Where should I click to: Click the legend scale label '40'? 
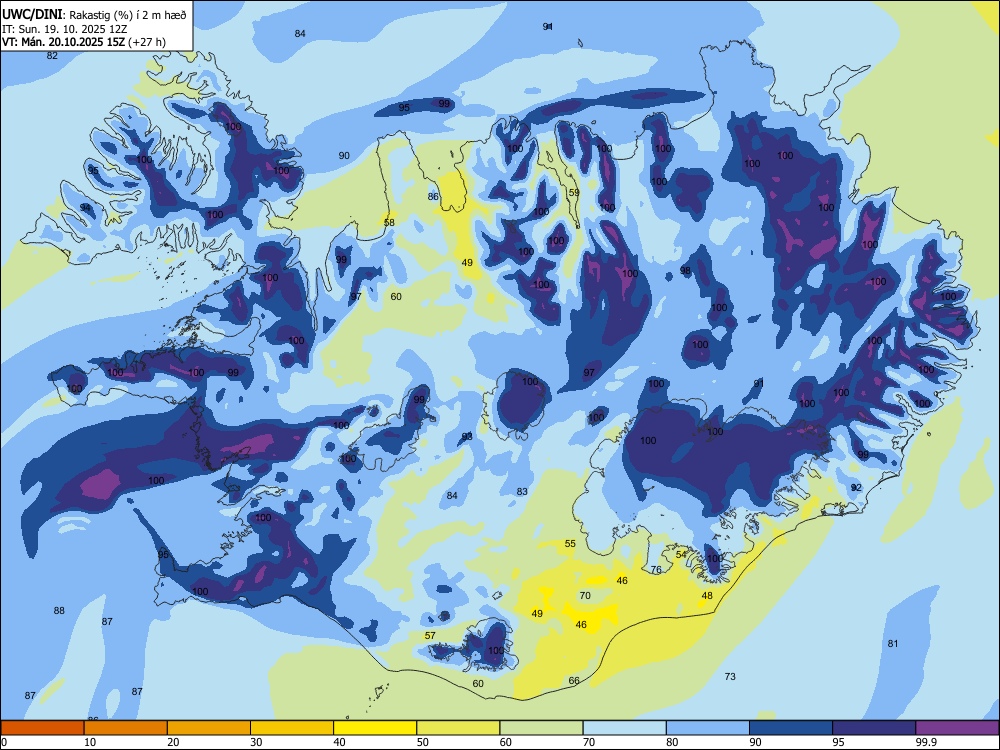coord(339,742)
